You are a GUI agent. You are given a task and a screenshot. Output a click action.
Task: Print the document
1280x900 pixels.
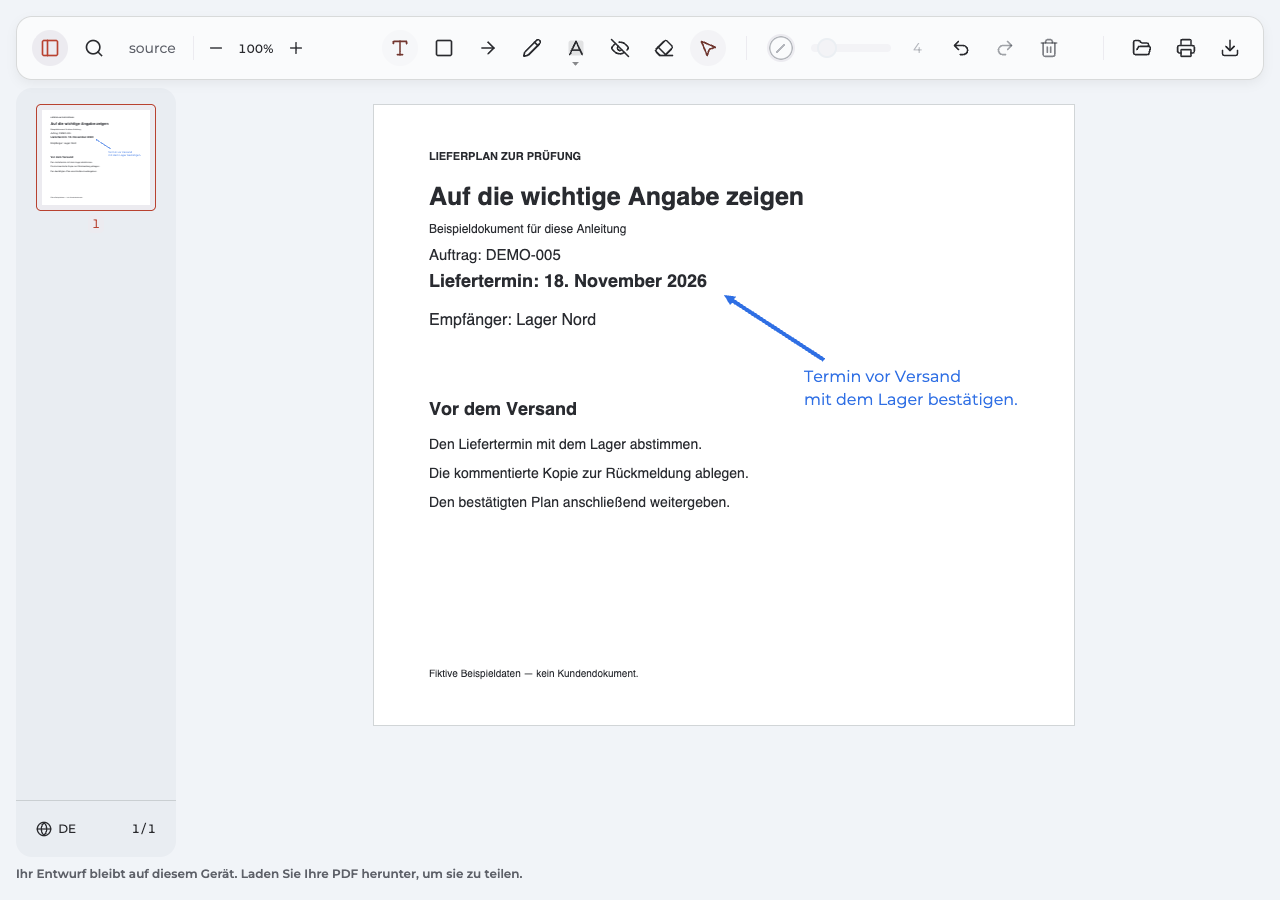(x=1186, y=48)
